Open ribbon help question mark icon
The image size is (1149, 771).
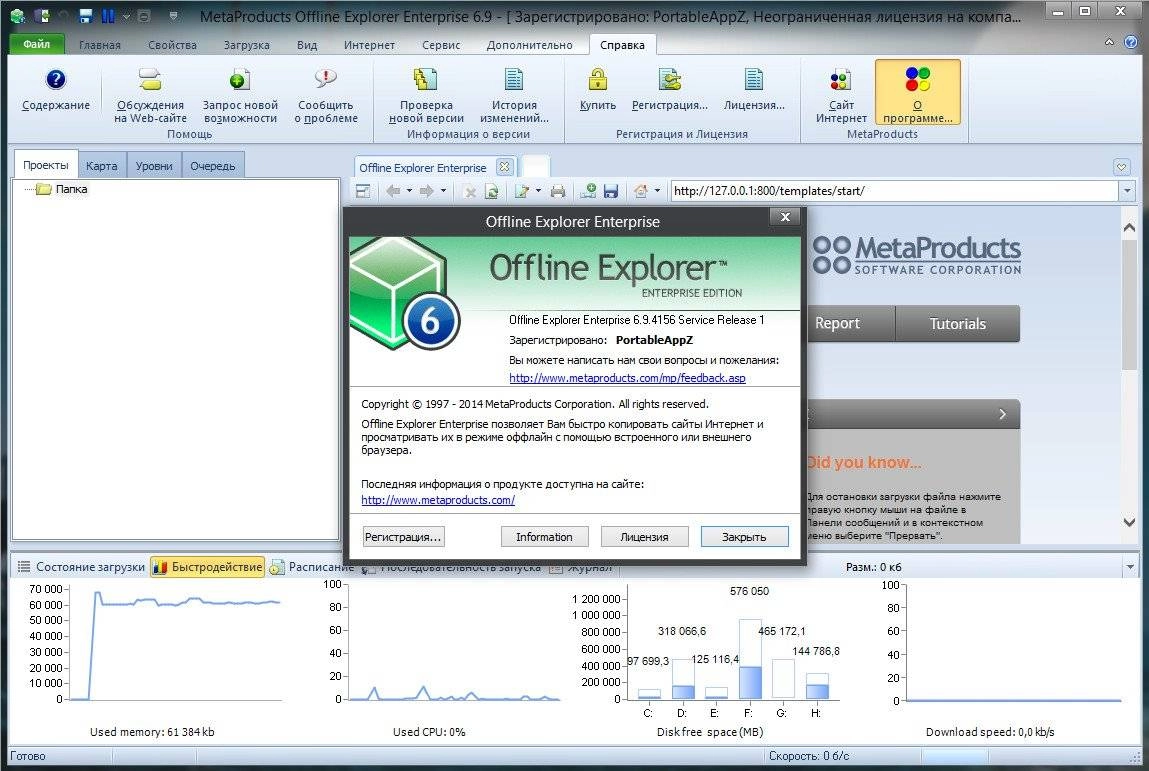[1131, 42]
